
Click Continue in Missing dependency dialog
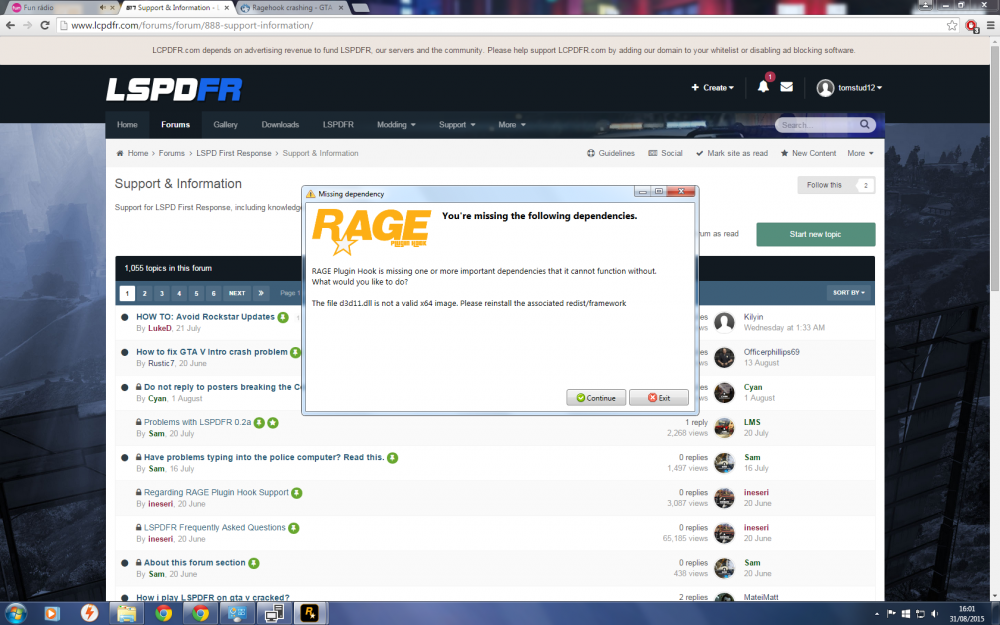click(x=596, y=397)
